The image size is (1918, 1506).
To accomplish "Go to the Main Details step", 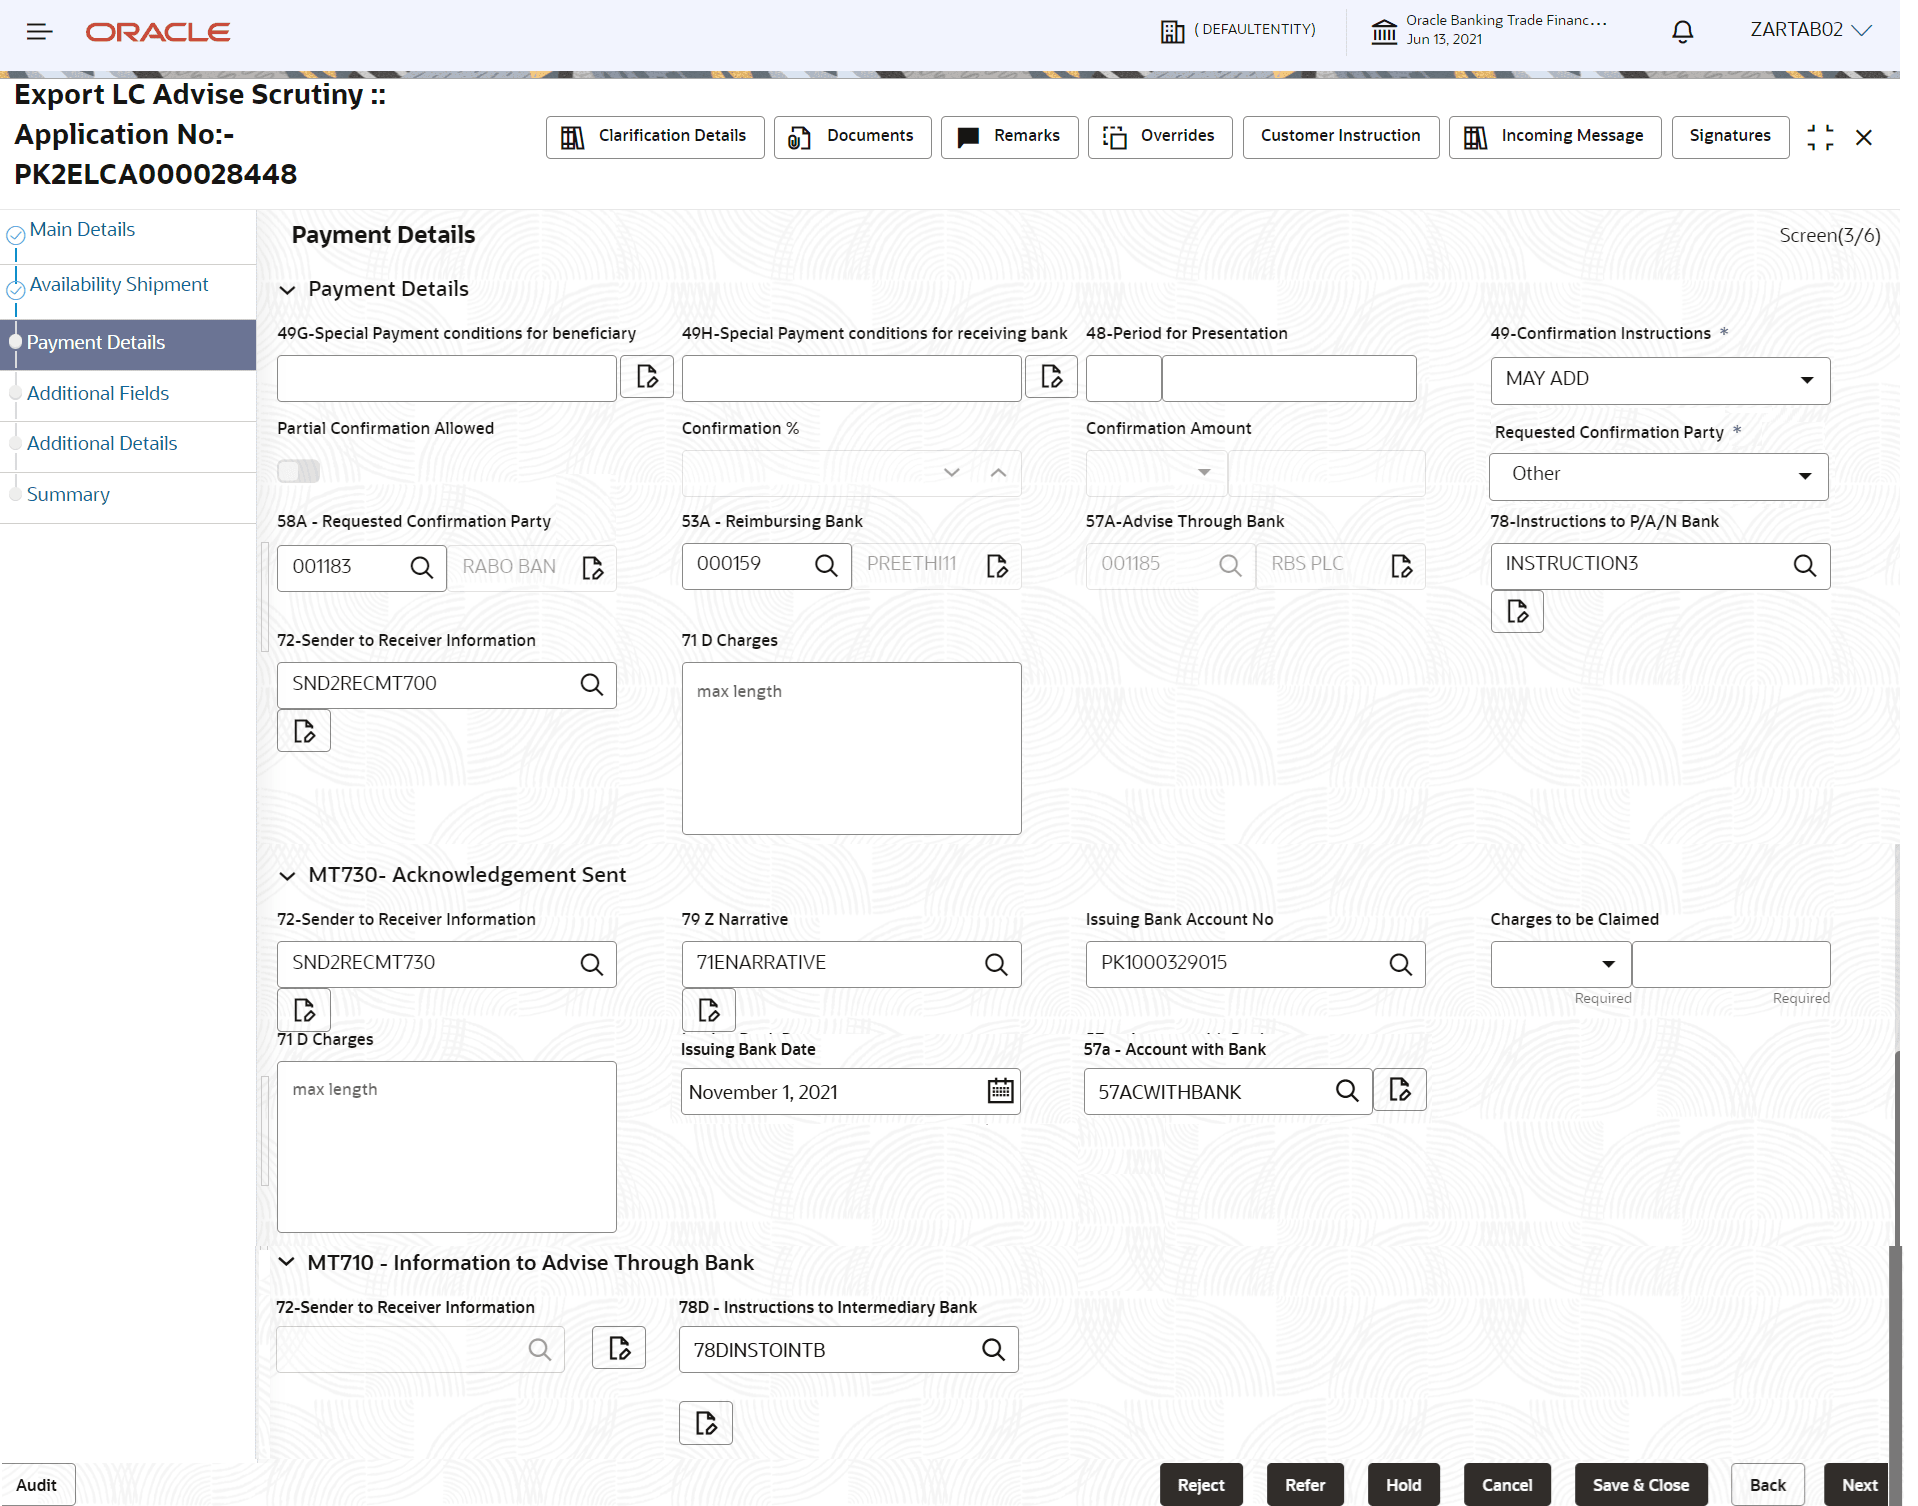I will 82,229.
